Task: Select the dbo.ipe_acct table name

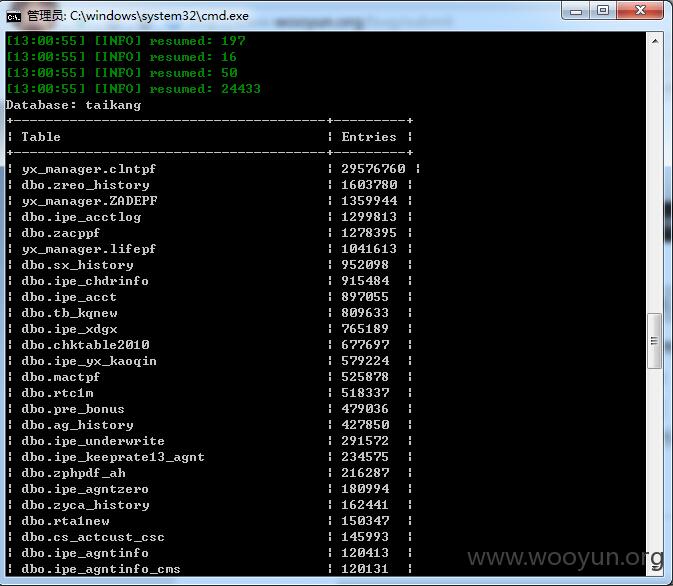Action: [x=69, y=297]
